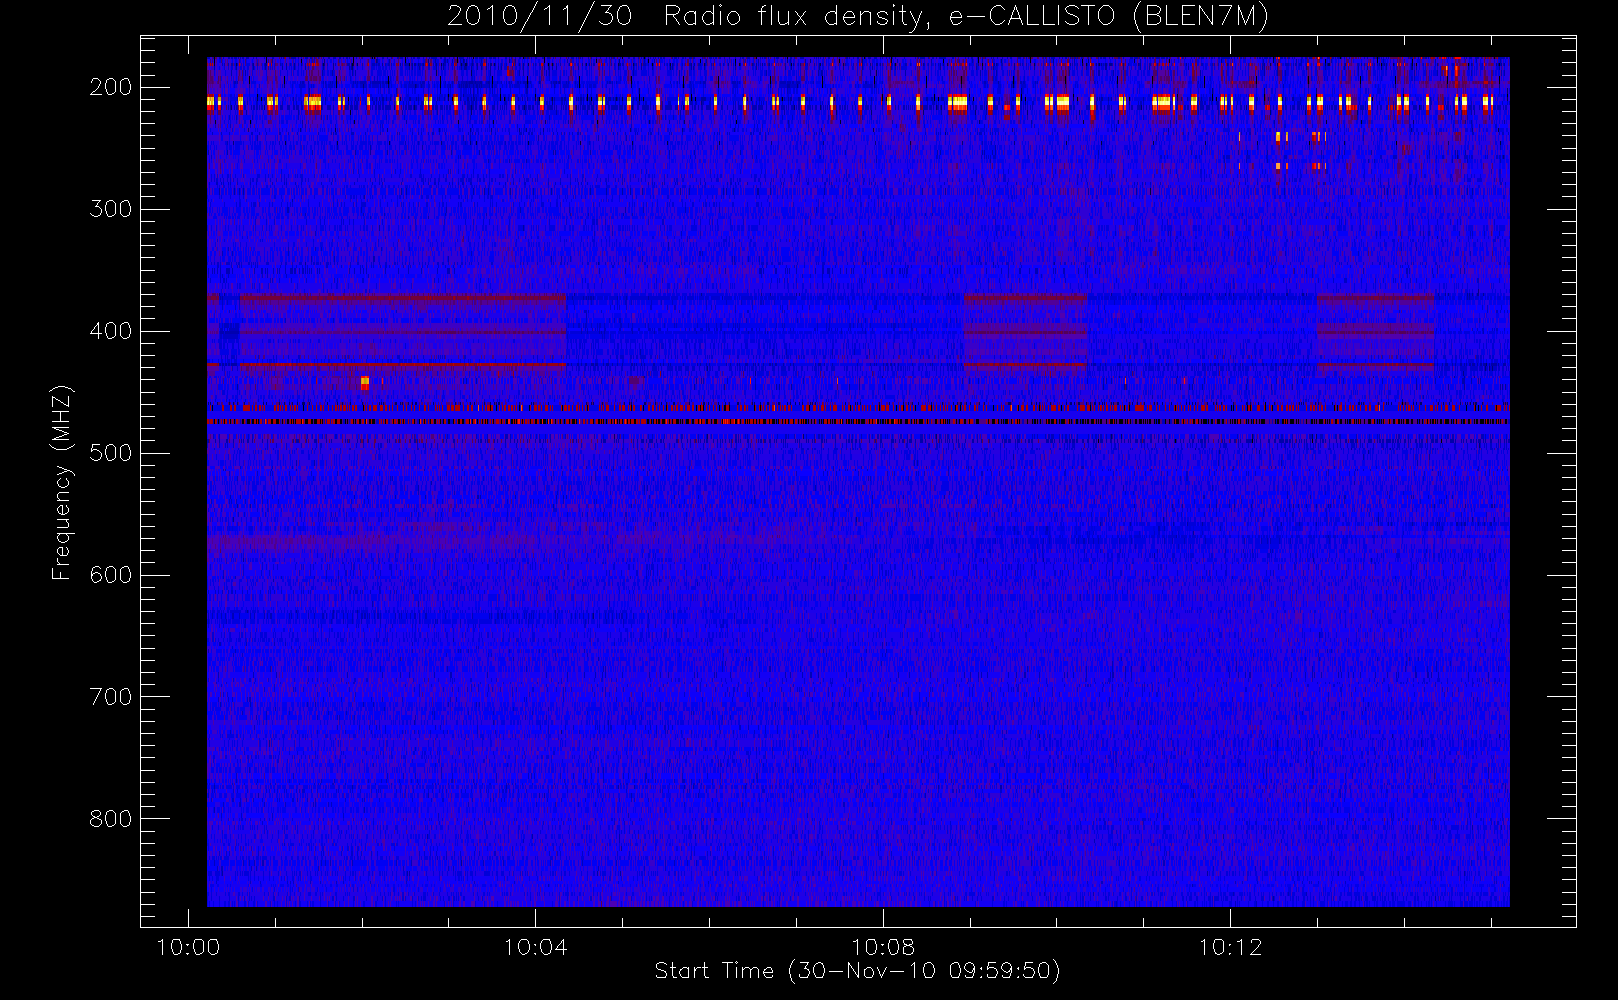This screenshot has width=1618, height=1000.
Task: Click the 400 frequency tick label
Action: 111,331
